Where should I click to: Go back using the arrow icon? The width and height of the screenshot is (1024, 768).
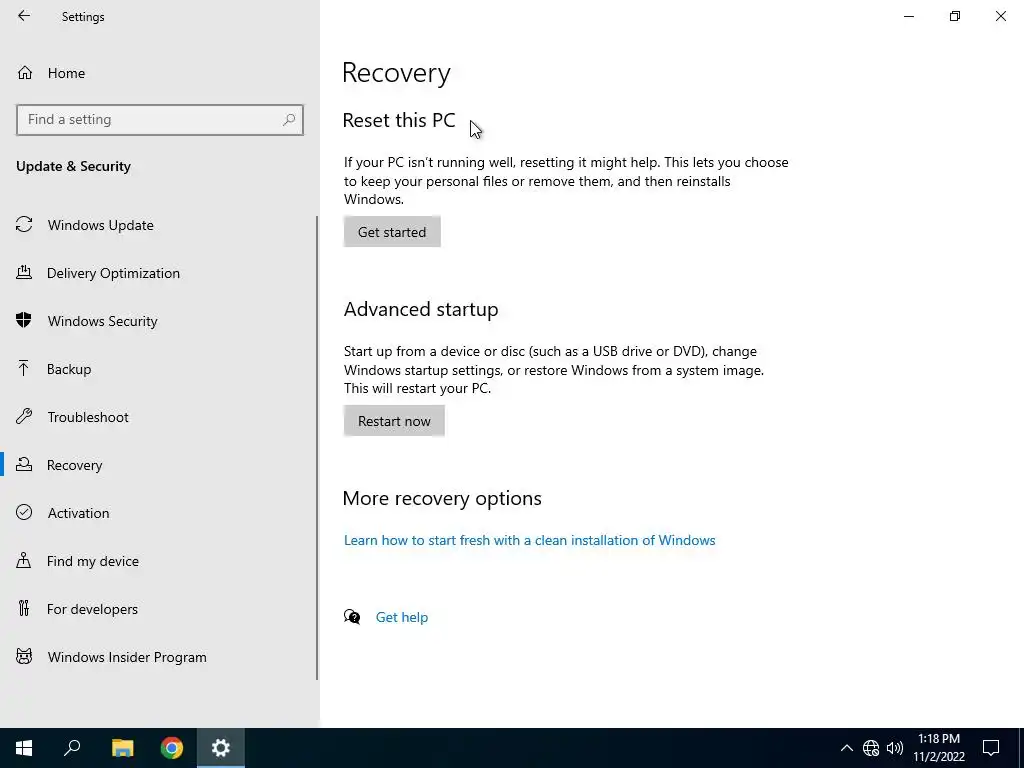tap(24, 16)
